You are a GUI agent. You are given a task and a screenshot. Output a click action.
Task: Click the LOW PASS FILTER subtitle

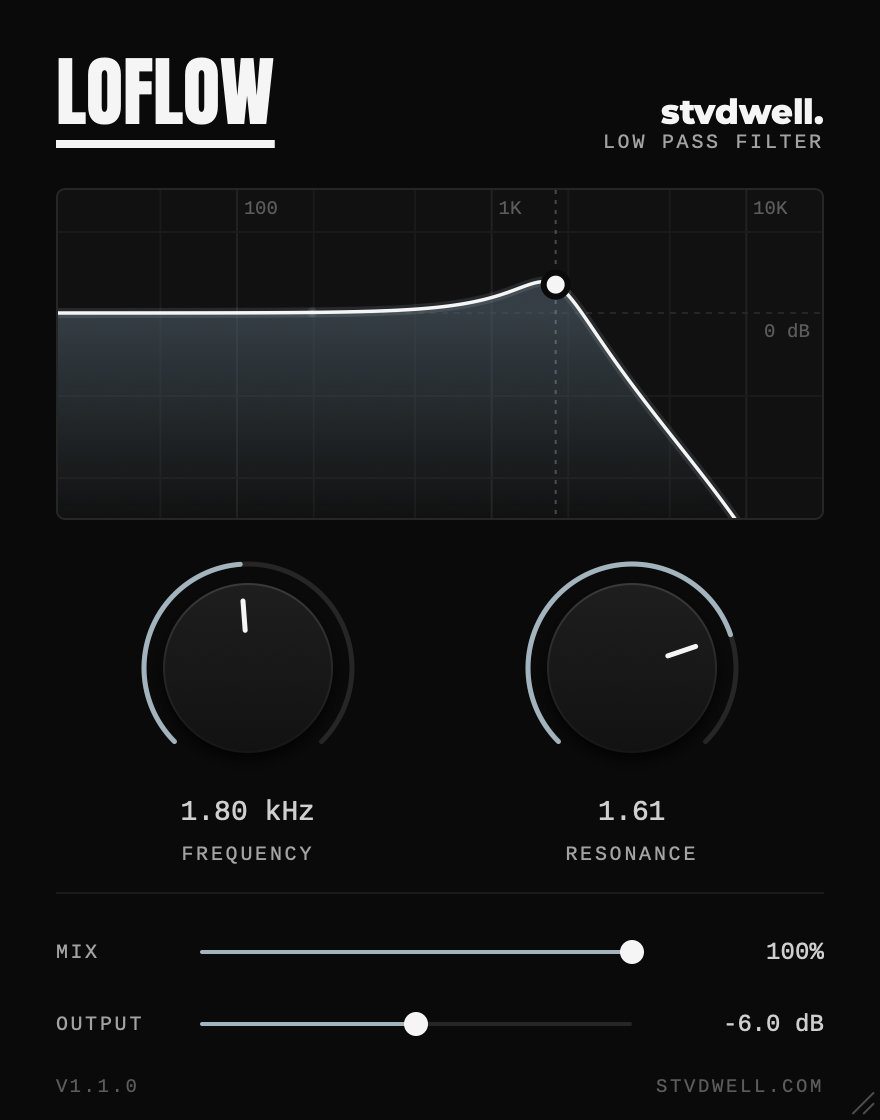pos(713,141)
